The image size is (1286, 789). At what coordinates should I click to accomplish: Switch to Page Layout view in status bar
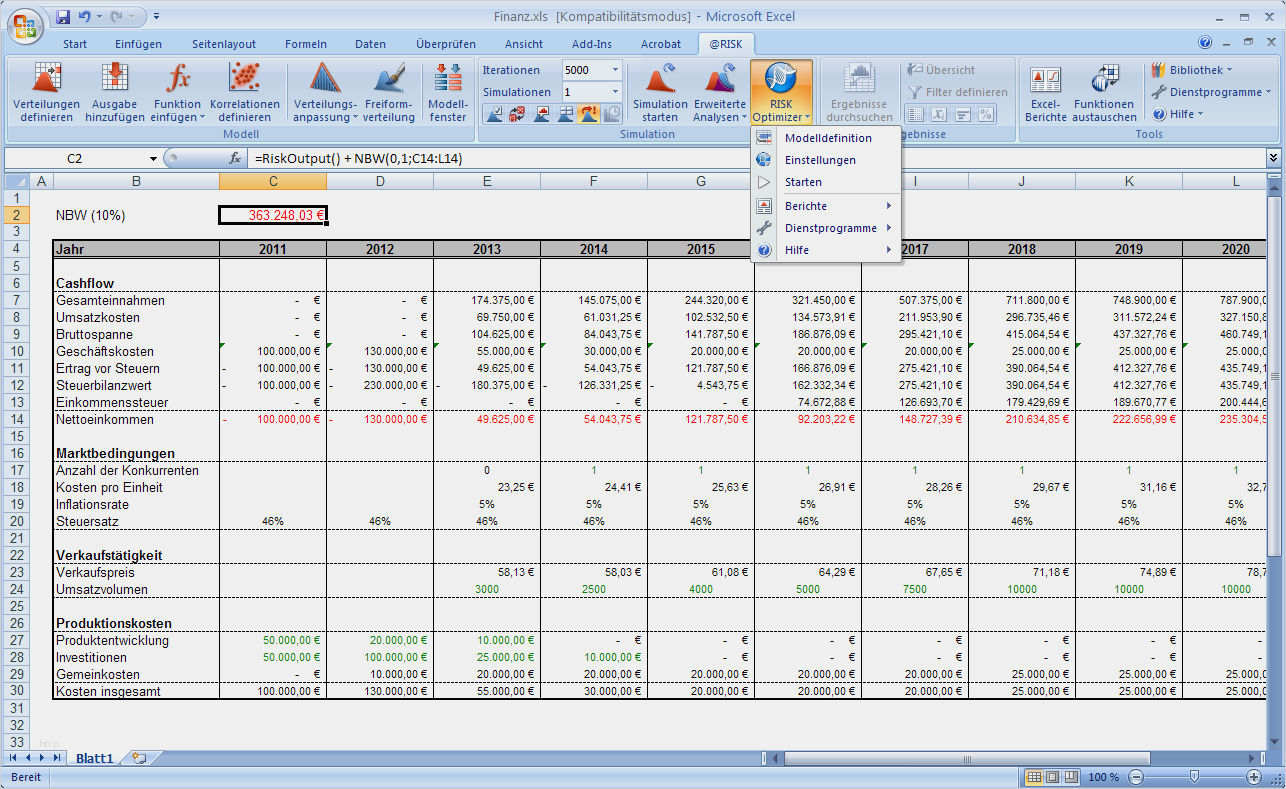(x=1052, y=777)
